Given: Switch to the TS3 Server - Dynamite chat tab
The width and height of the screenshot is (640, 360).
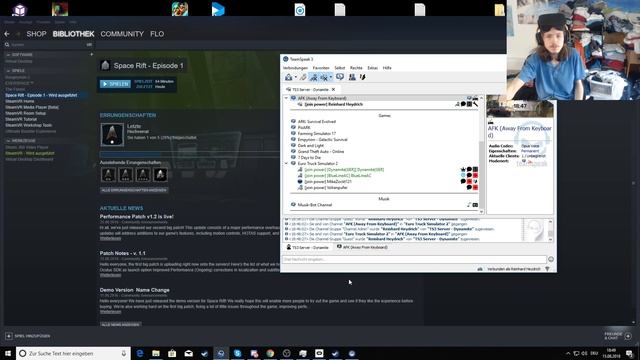Looking at the screenshot, I should (x=307, y=247).
